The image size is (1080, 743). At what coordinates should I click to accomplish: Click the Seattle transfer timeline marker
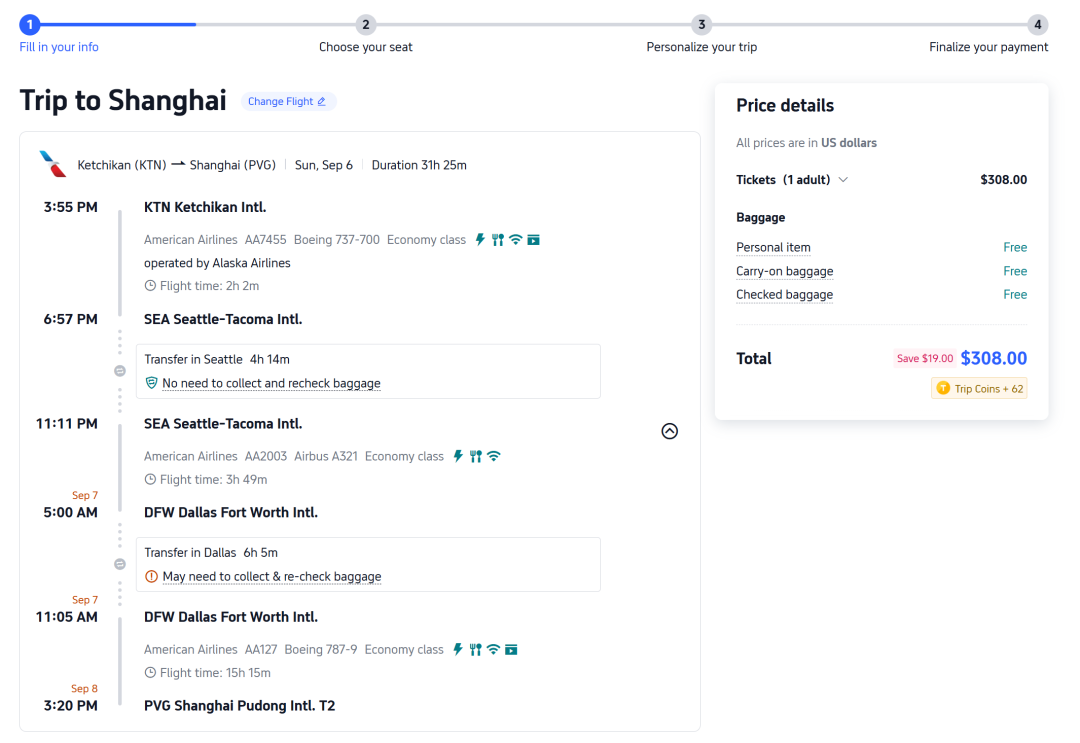click(120, 371)
